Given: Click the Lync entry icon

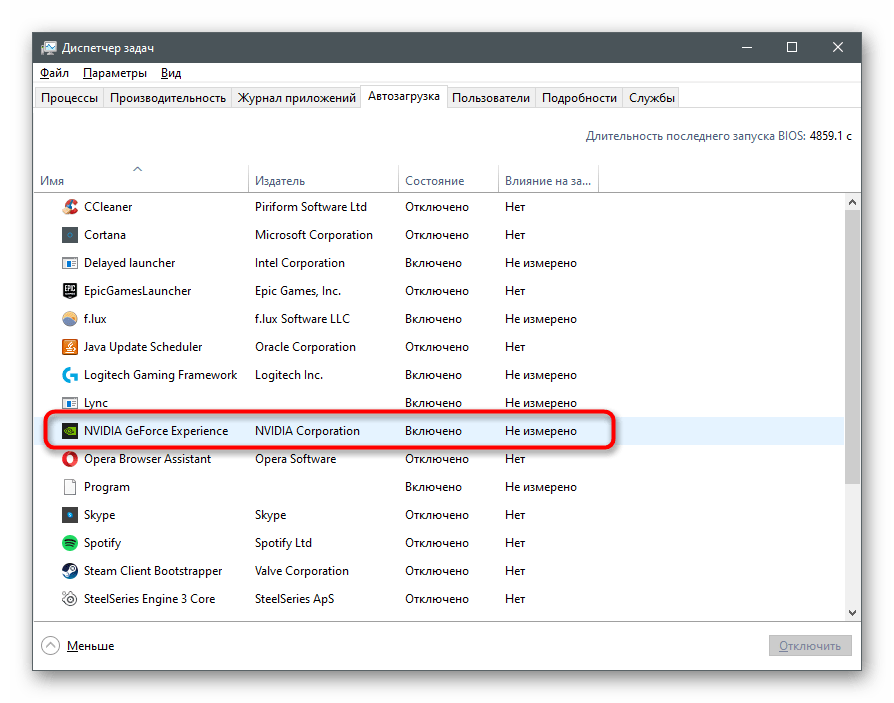Looking at the screenshot, I should (70, 403).
